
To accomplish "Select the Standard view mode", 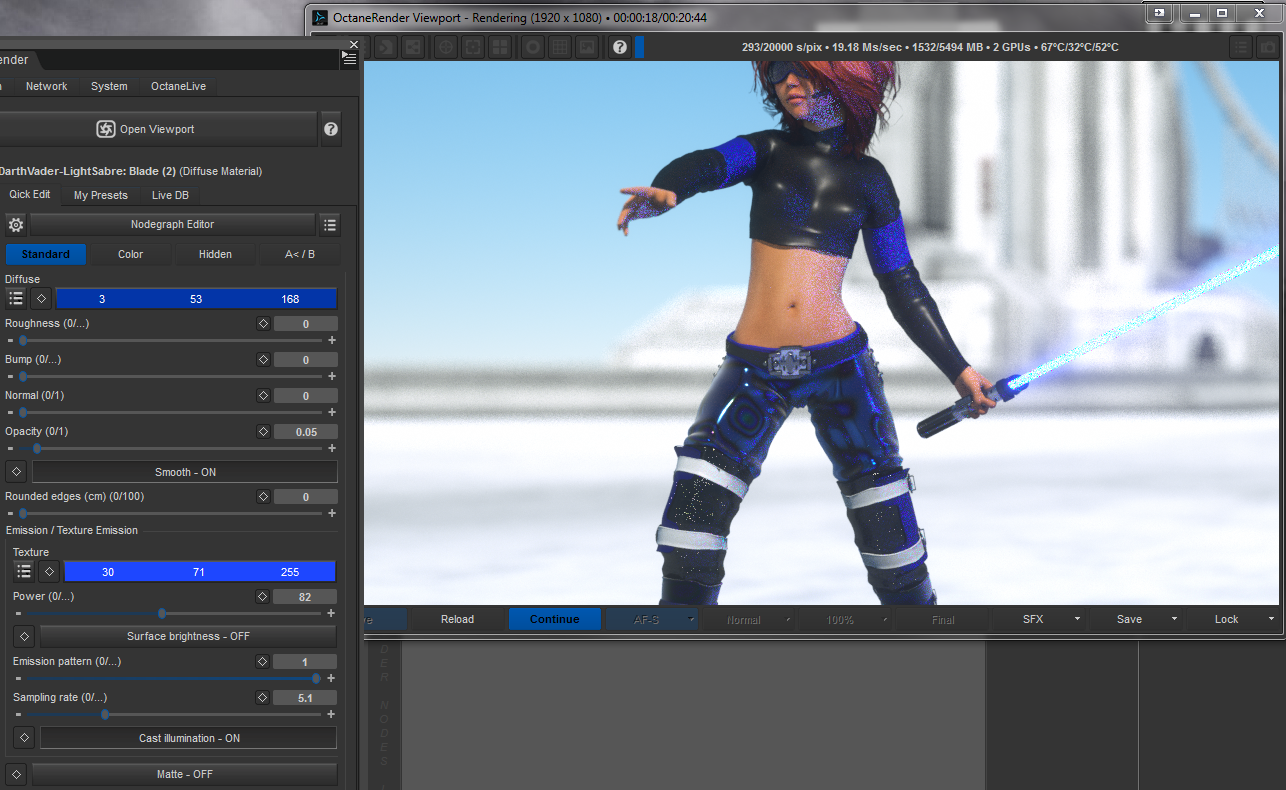I will coord(46,254).
